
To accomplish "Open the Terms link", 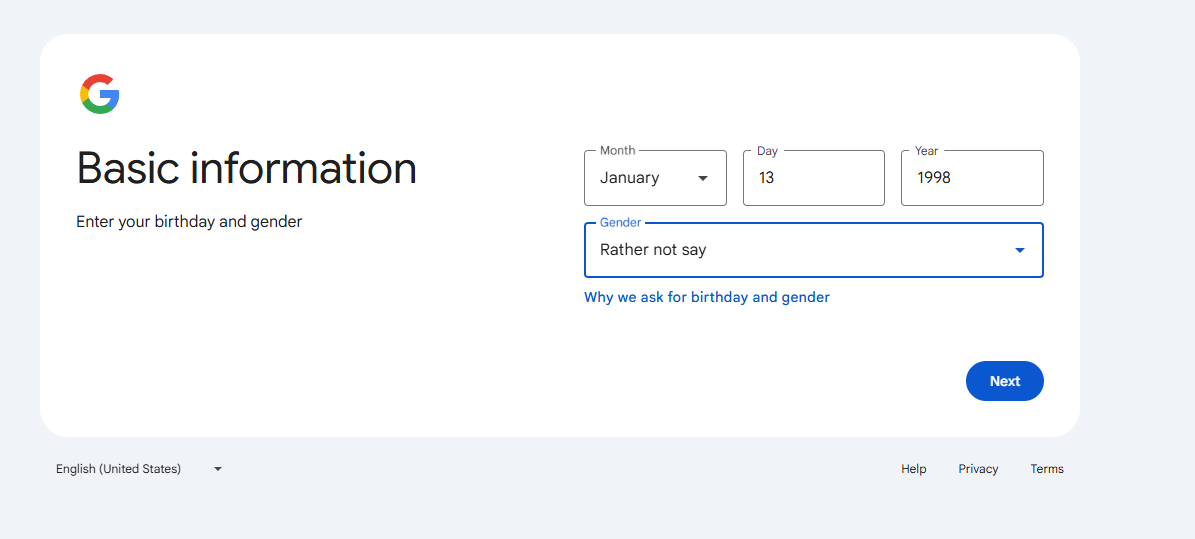I will (1047, 469).
